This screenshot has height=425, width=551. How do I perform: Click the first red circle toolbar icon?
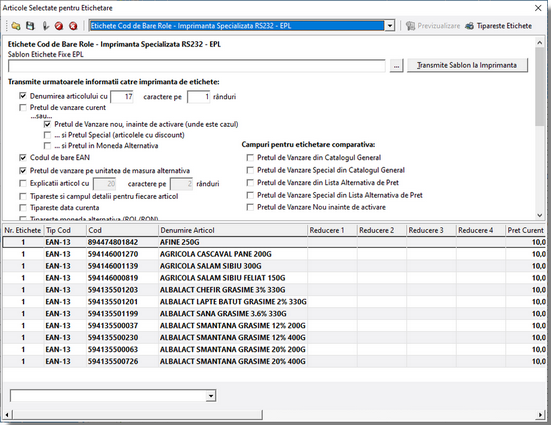(59, 26)
